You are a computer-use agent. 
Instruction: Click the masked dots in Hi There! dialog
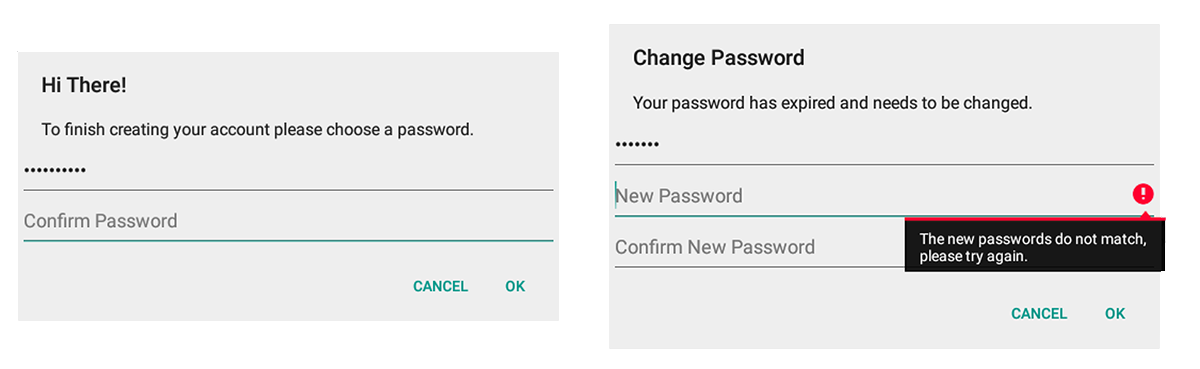click(x=55, y=170)
